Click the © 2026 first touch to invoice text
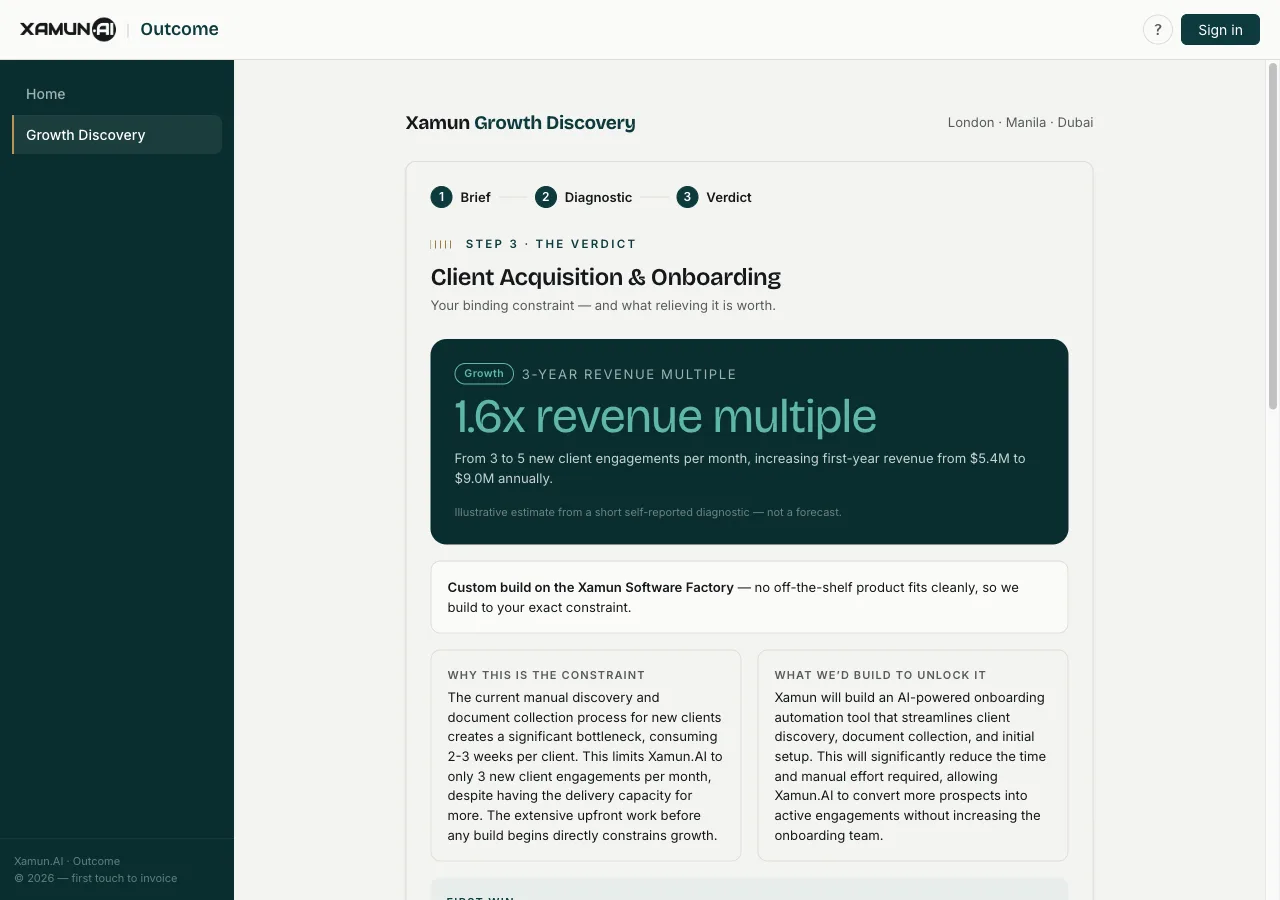 tap(96, 878)
